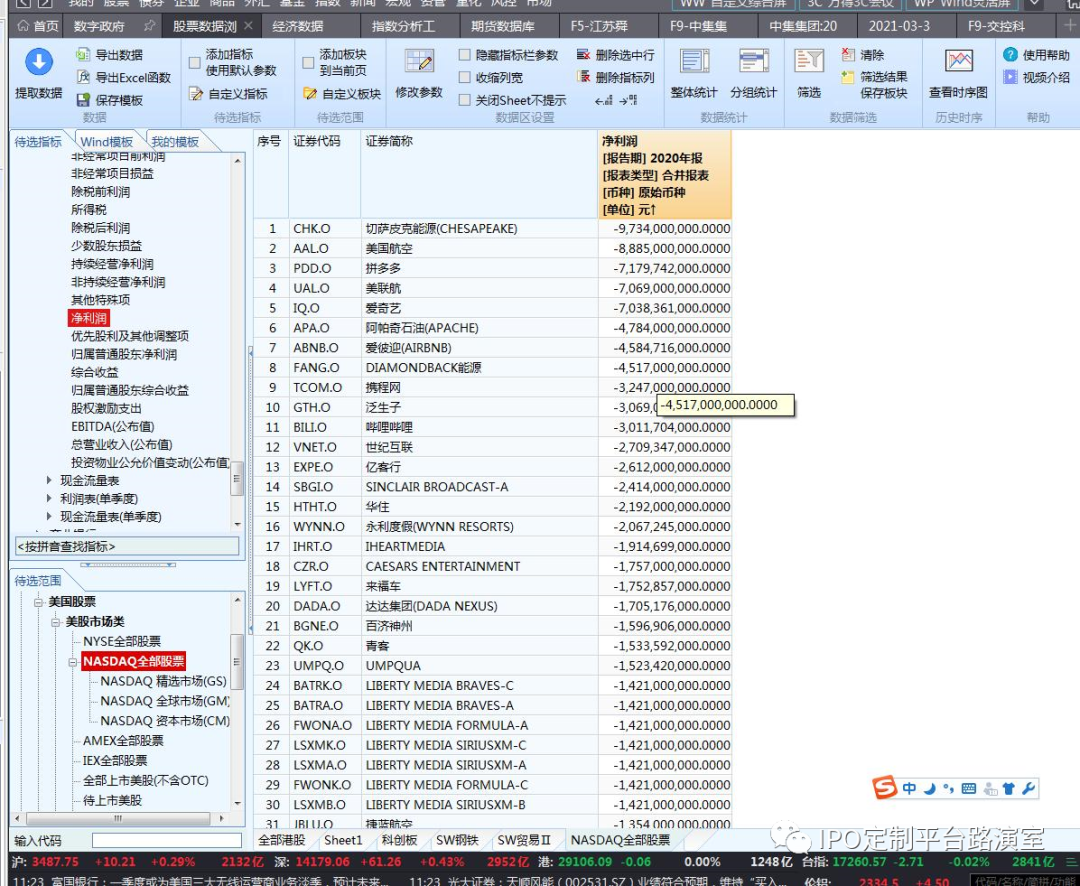Click the 筛选 funnel filter icon

click(809, 62)
